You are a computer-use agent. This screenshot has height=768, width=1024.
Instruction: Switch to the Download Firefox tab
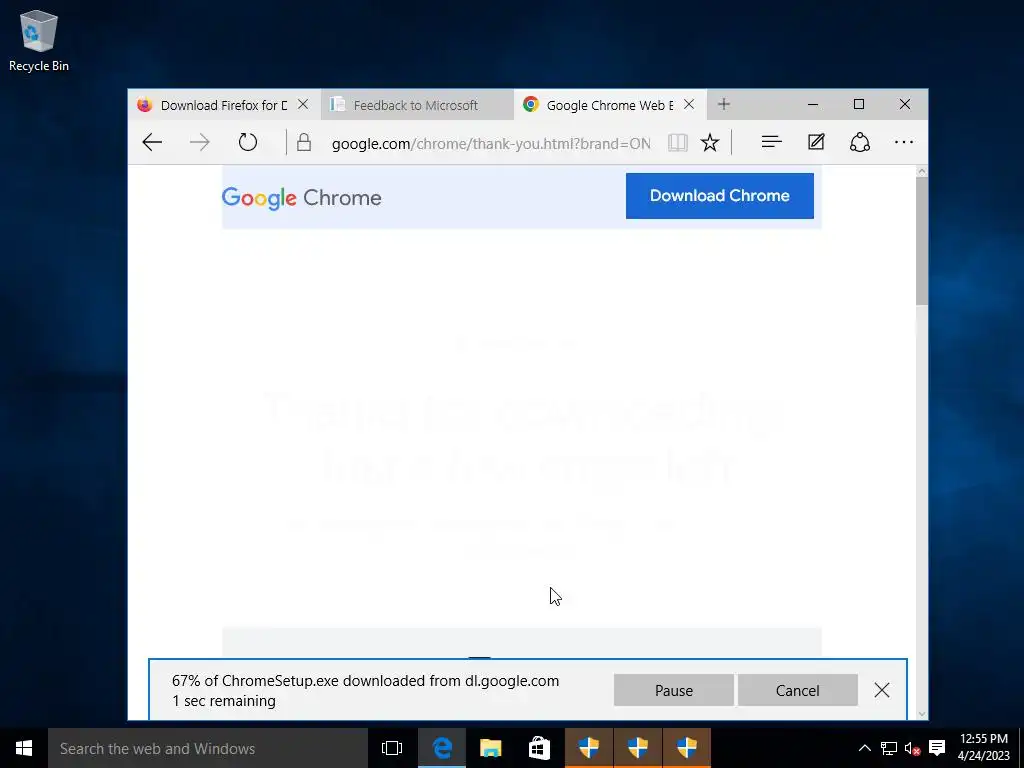coord(224,105)
